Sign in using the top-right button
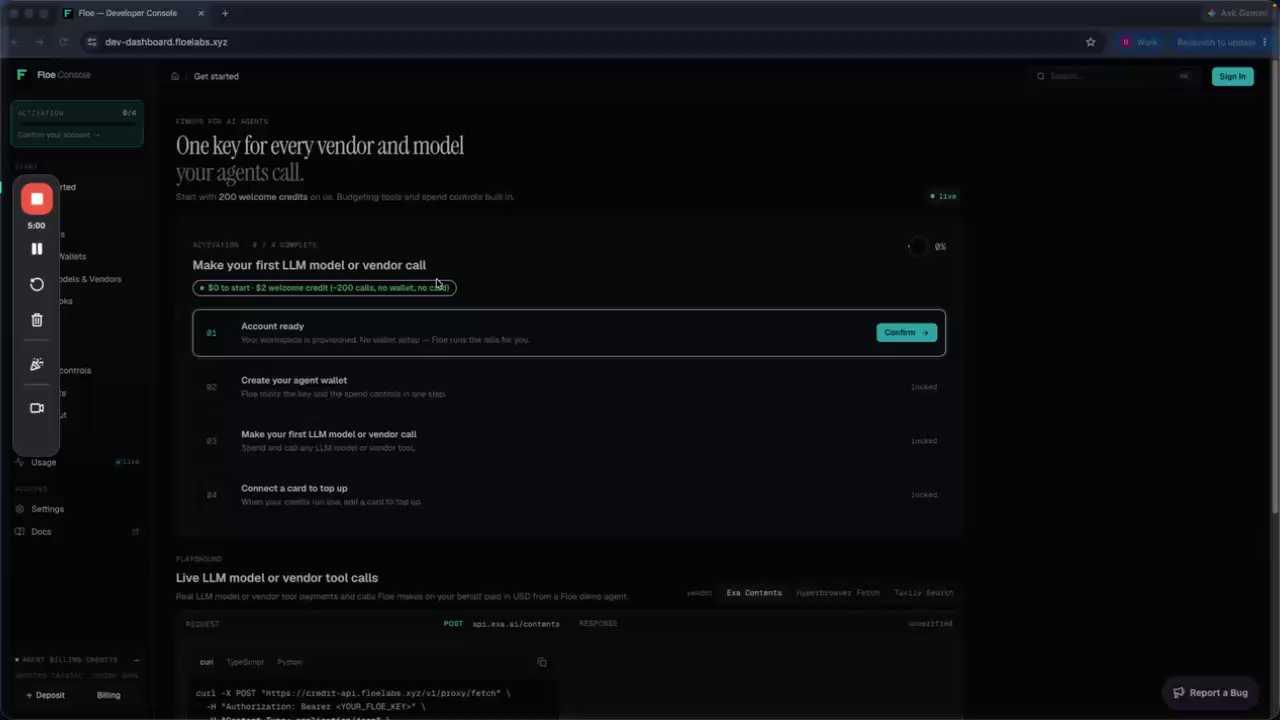 click(x=1232, y=76)
